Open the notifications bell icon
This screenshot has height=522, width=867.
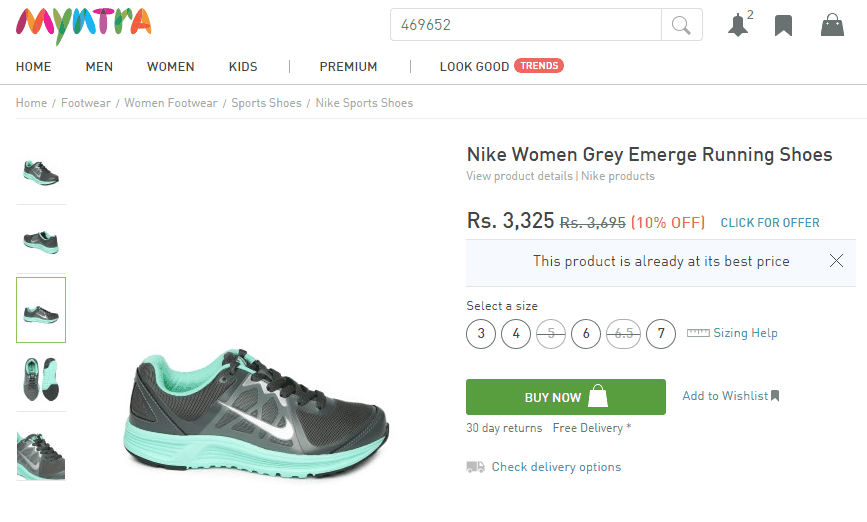pos(738,25)
